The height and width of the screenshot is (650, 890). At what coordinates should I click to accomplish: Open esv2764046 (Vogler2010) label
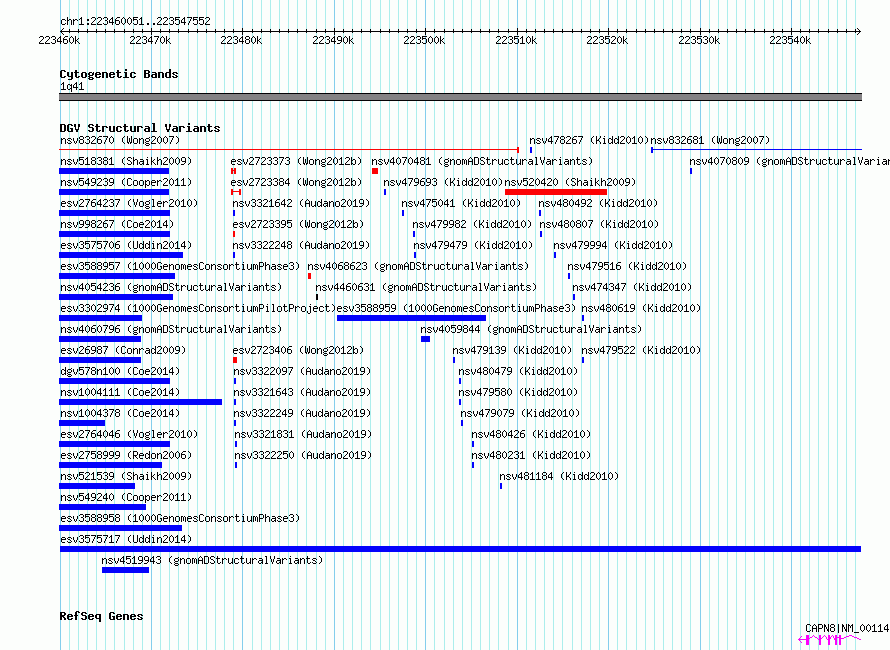pos(129,434)
